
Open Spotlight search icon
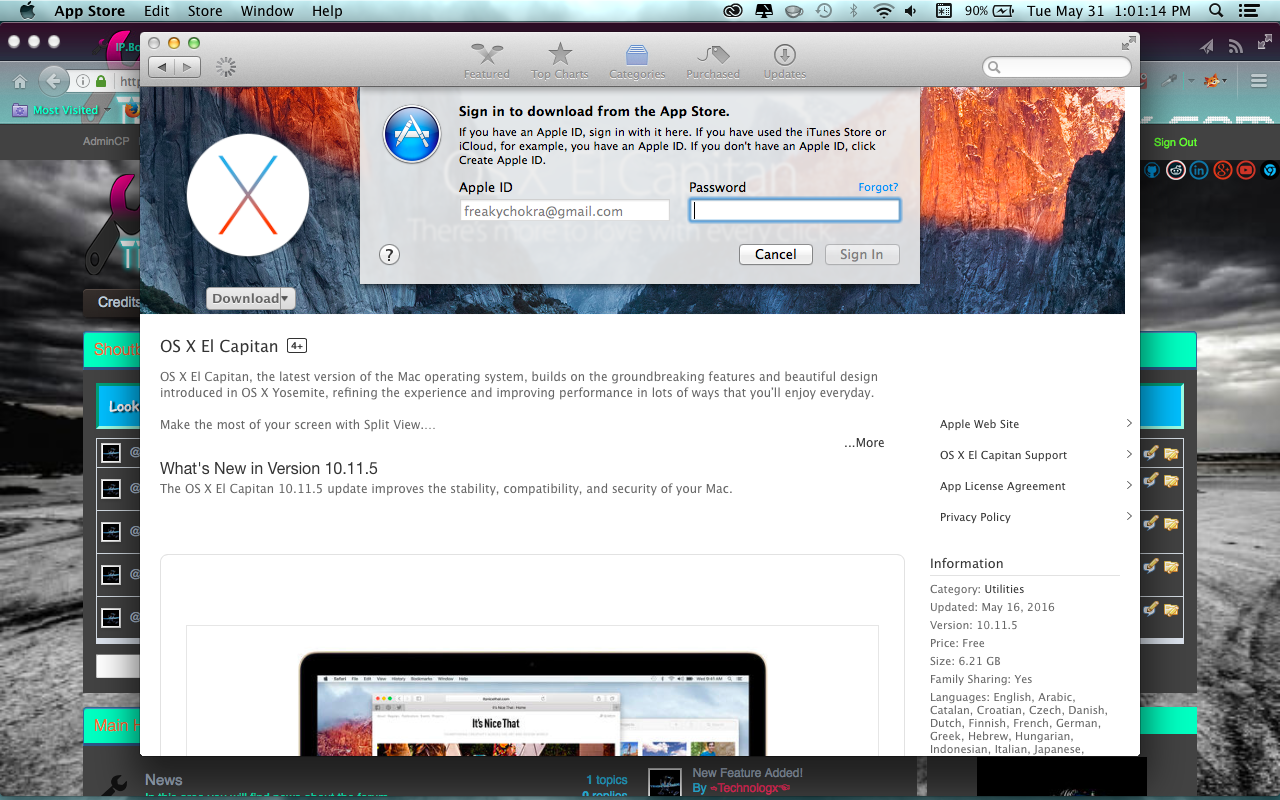point(1216,11)
